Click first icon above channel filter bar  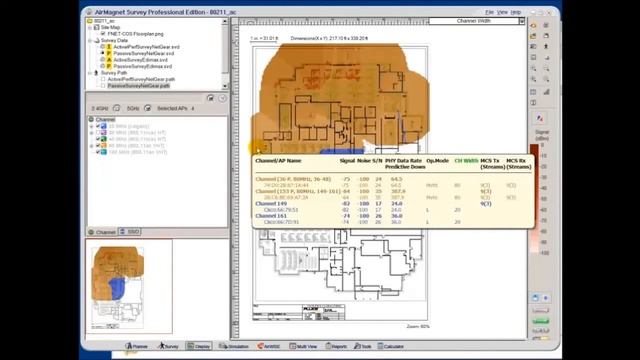(x=210, y=98)
